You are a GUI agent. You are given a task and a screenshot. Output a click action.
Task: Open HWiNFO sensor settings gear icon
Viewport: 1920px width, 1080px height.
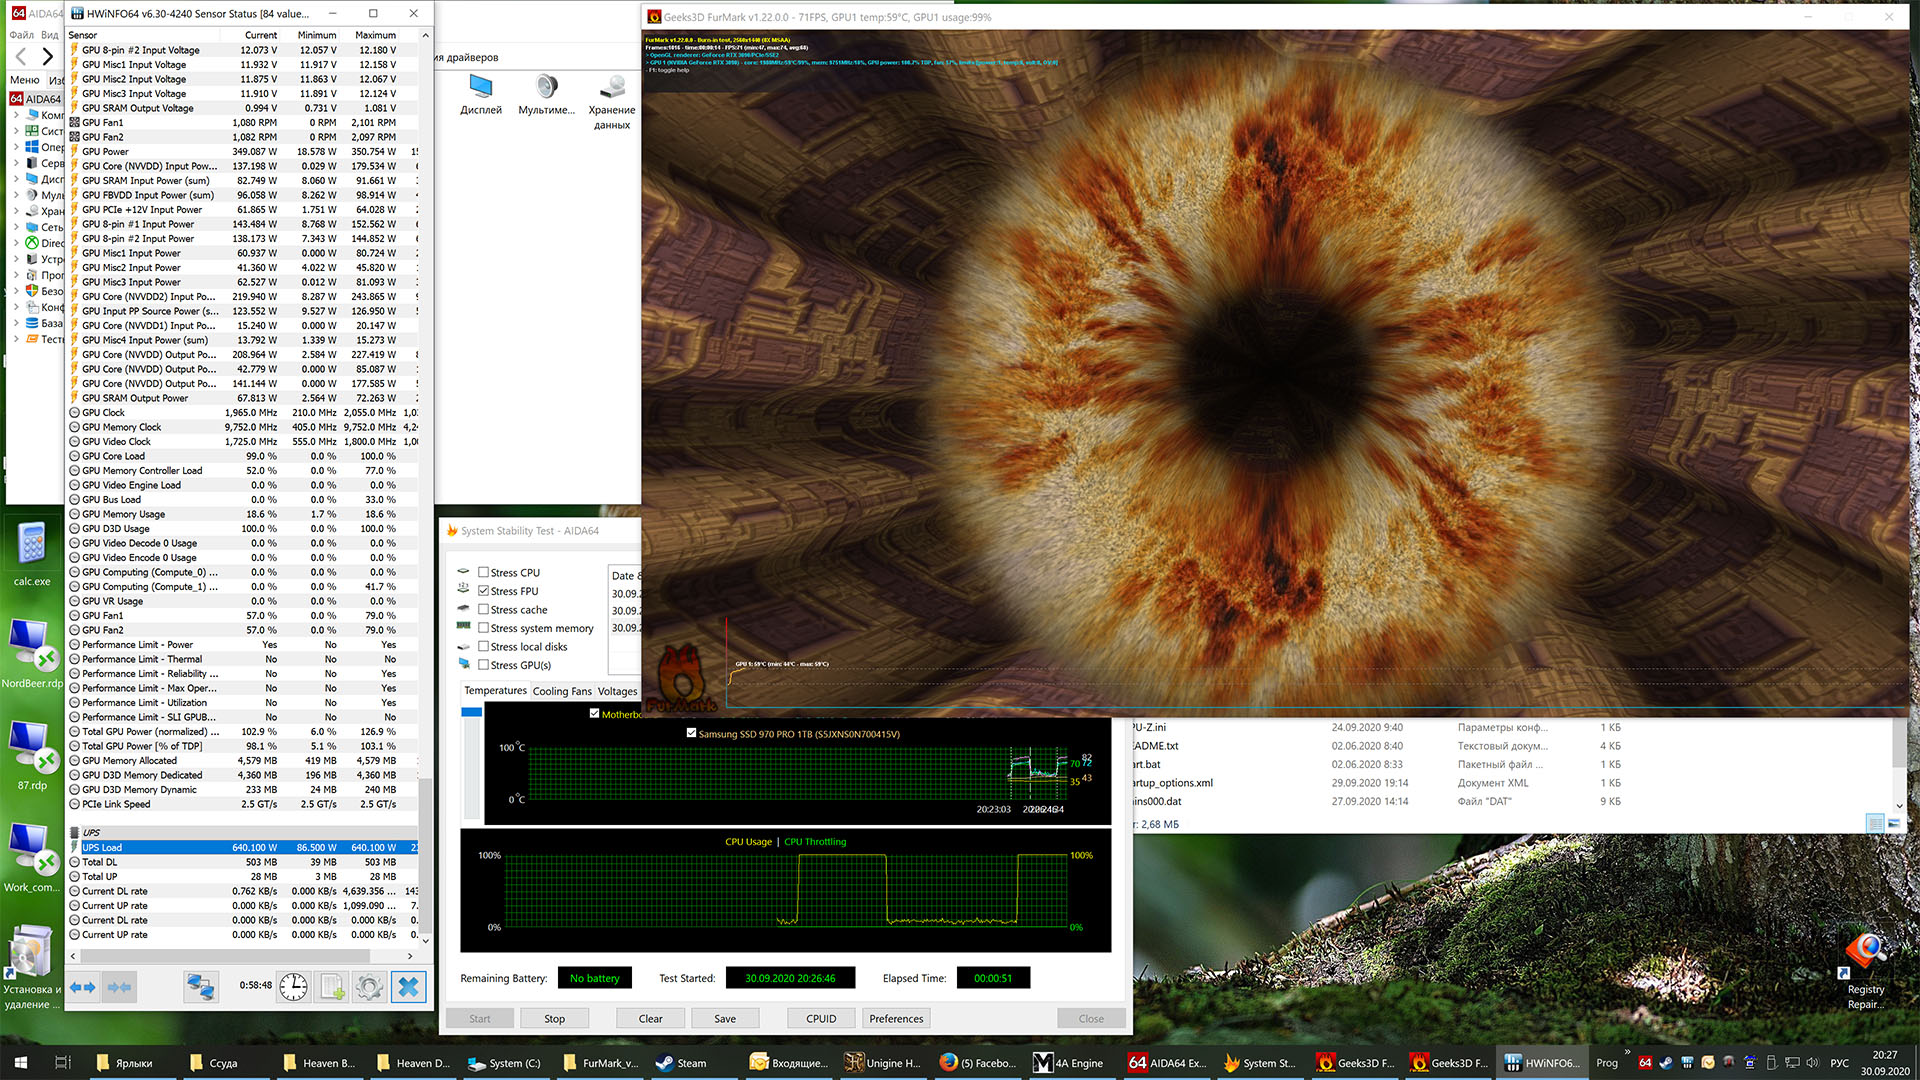coord(369,987)
